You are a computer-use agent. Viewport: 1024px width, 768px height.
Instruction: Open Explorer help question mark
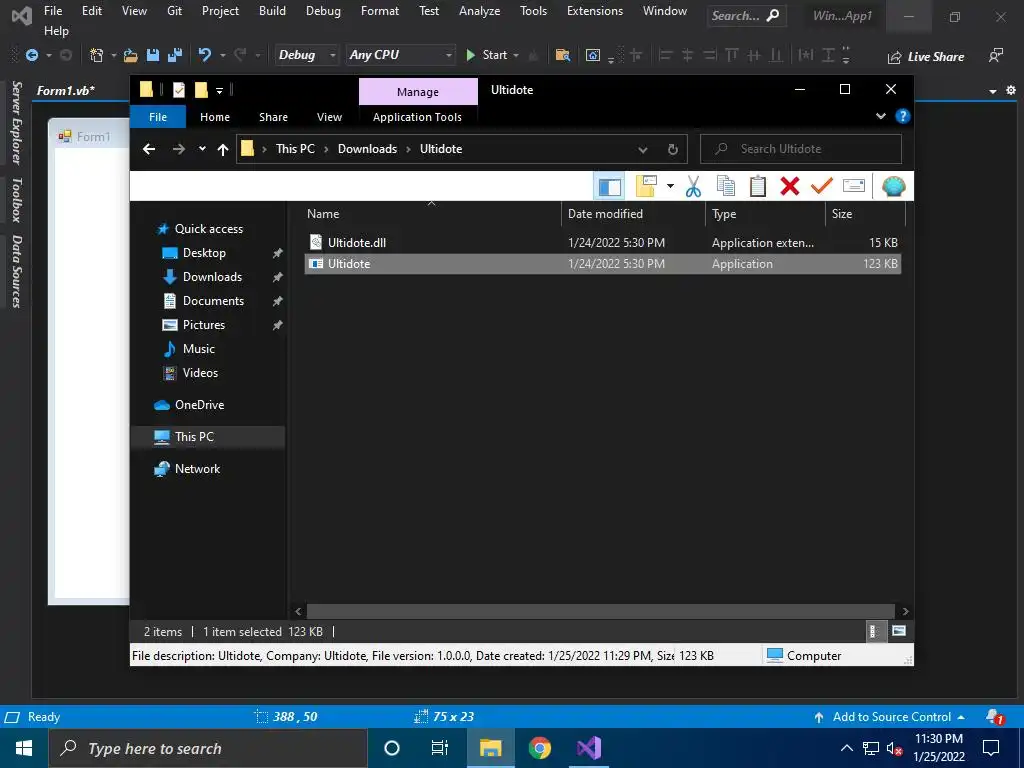click(x=903, y=116)
